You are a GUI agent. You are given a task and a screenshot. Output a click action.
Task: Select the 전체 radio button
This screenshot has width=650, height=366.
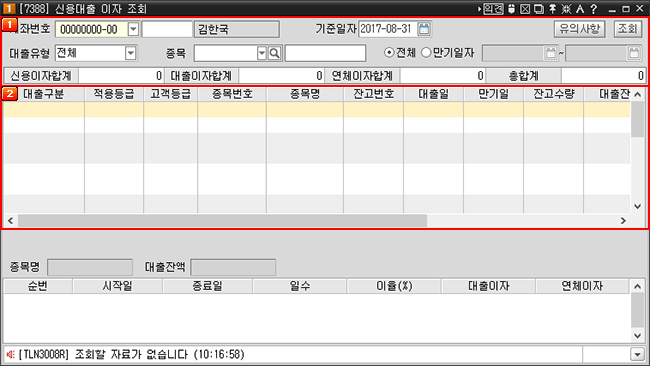point(389,53)
